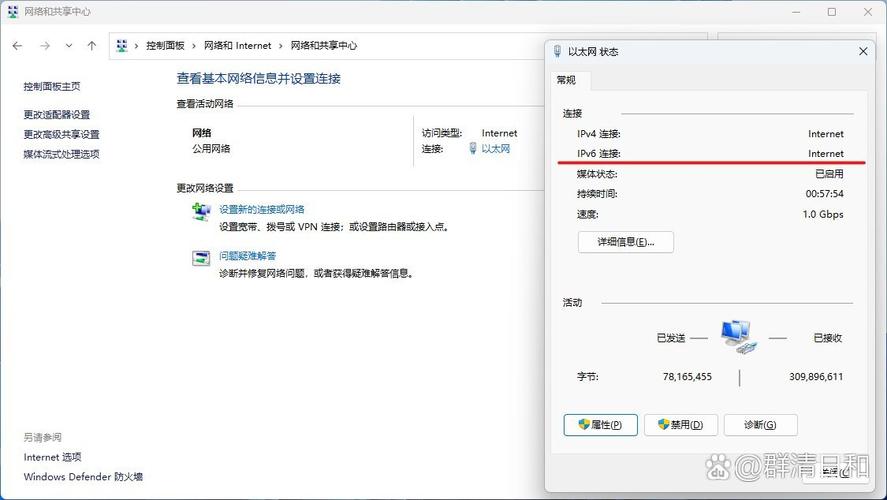Viewport: 887px width, 500px height.
Task: Click the network activity computers icon
Action: 738,337
